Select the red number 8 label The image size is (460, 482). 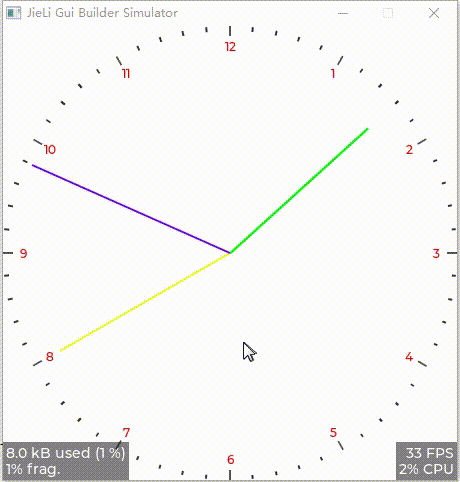click(x=50, y=357)
